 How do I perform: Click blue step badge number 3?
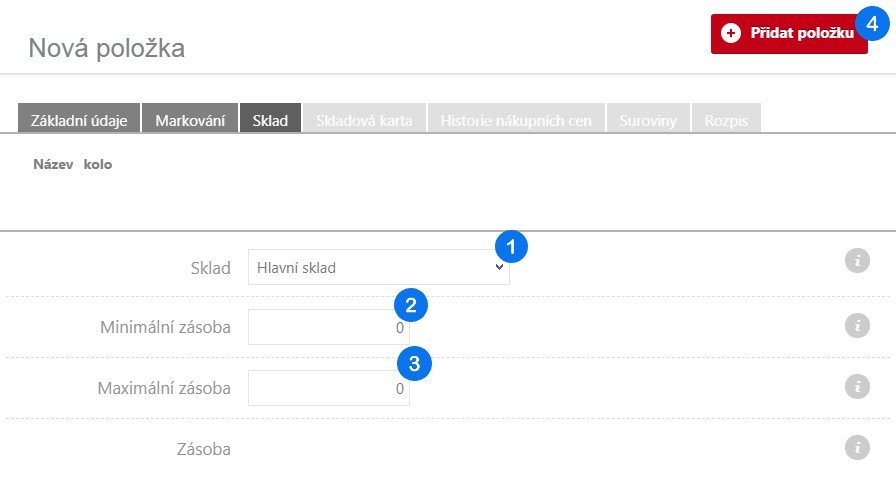click(413, 363)
